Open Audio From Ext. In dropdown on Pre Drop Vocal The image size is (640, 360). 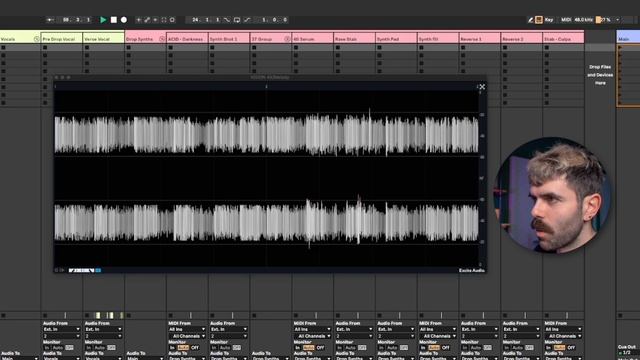[62, 329]
